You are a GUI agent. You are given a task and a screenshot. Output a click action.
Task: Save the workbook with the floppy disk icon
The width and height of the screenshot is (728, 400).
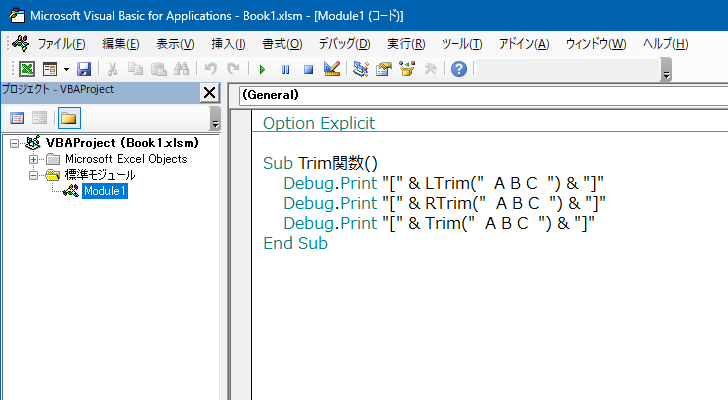[x=84, y=69]
